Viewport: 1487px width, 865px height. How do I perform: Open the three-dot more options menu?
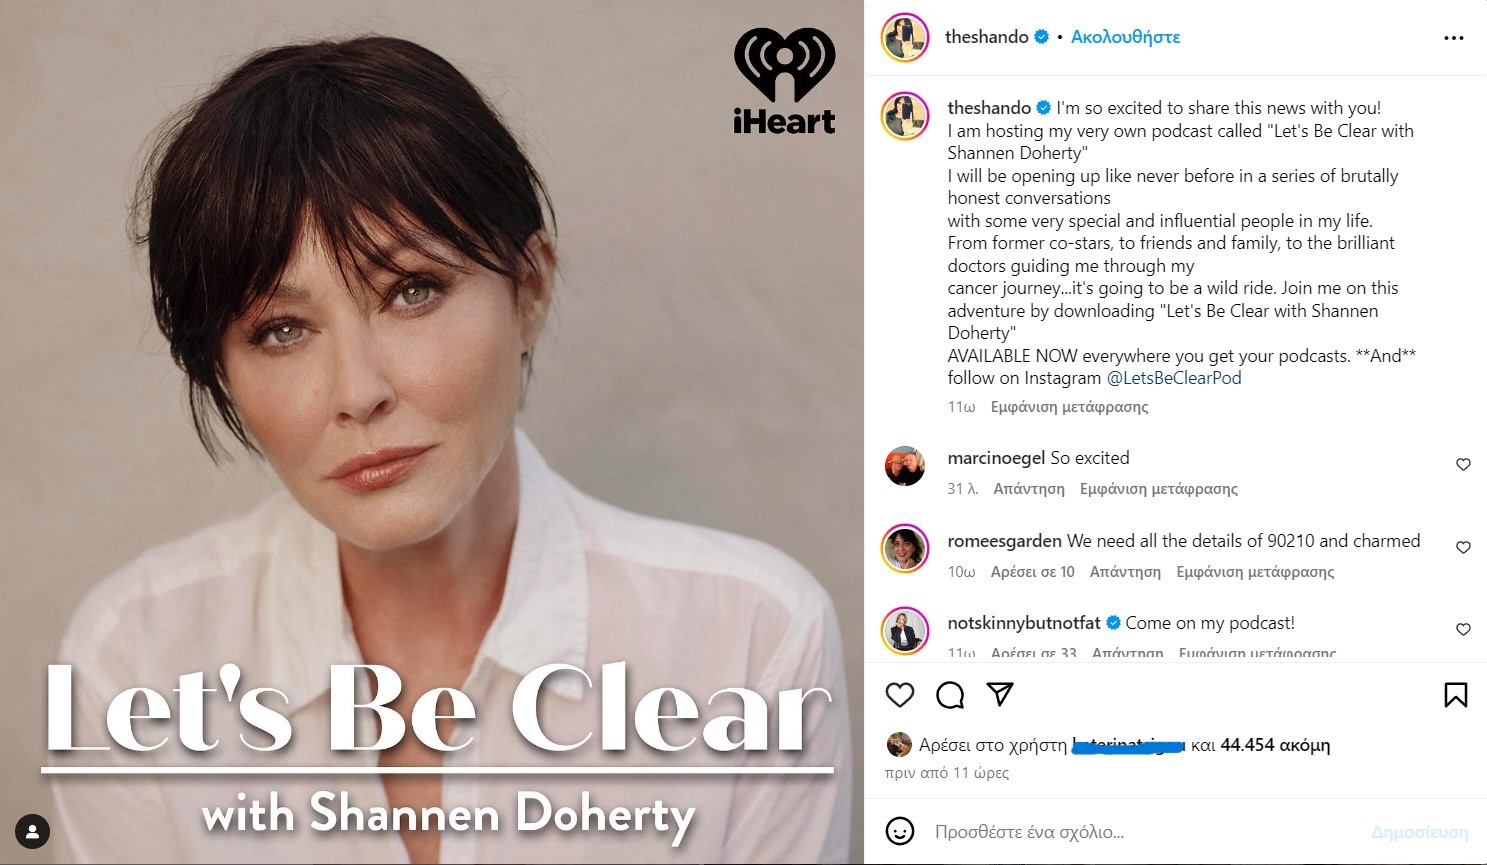point(1454,38)
